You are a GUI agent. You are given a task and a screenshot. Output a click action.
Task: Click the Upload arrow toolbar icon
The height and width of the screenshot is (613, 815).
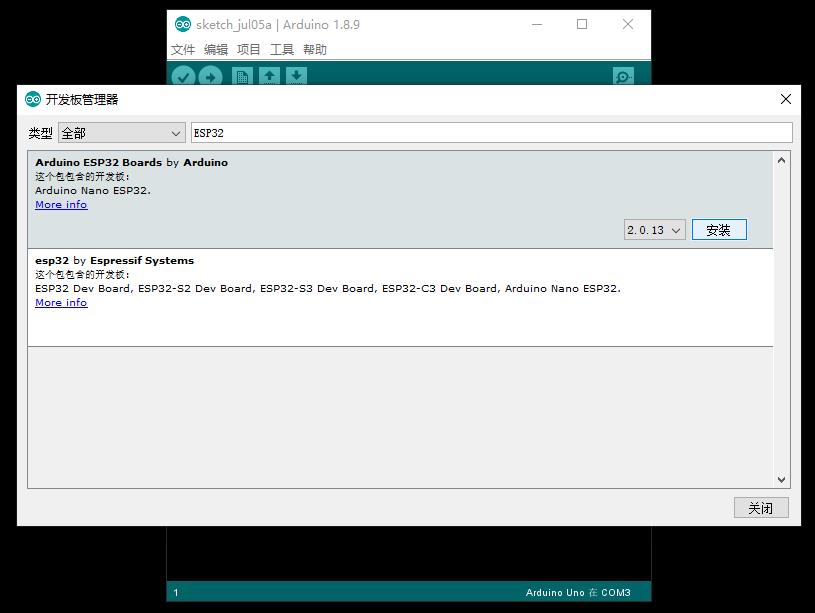[210, 77]
